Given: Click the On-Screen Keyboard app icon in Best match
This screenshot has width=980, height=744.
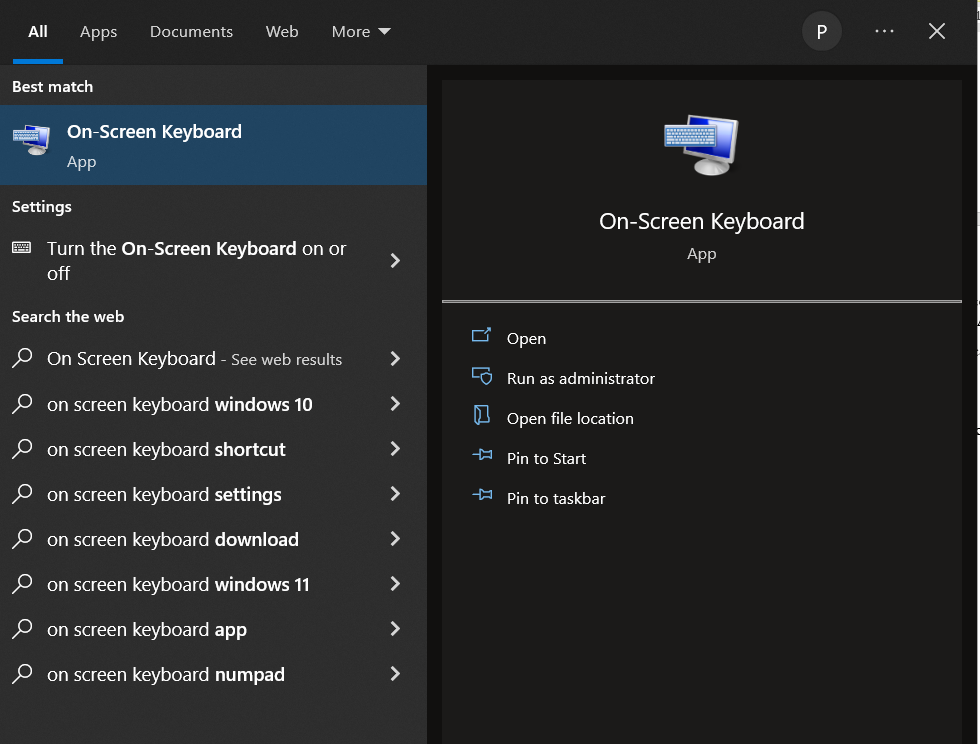Looking at the screenshot, I should pos(31,140).
